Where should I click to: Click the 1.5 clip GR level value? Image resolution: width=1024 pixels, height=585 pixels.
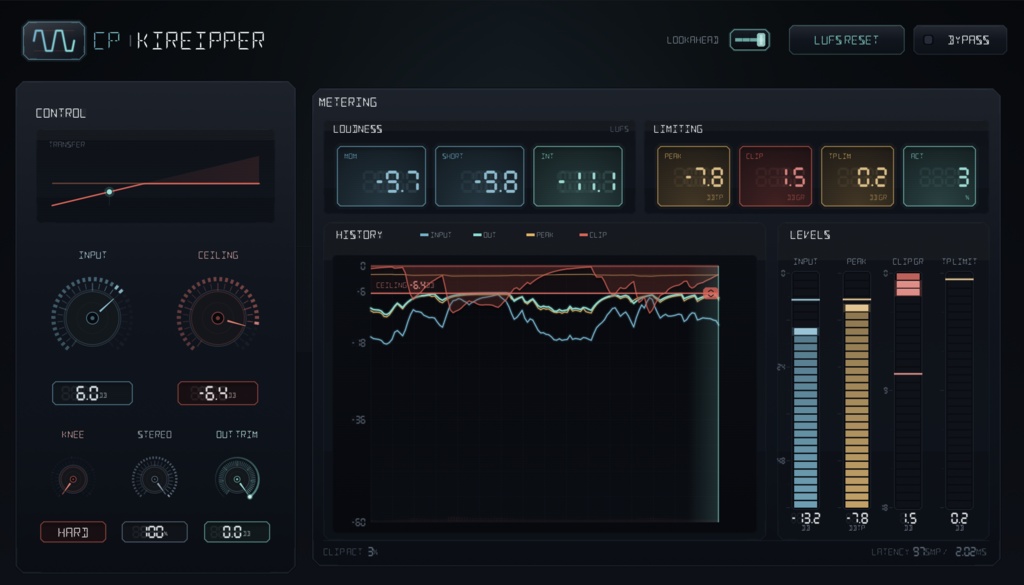point(908,520)
